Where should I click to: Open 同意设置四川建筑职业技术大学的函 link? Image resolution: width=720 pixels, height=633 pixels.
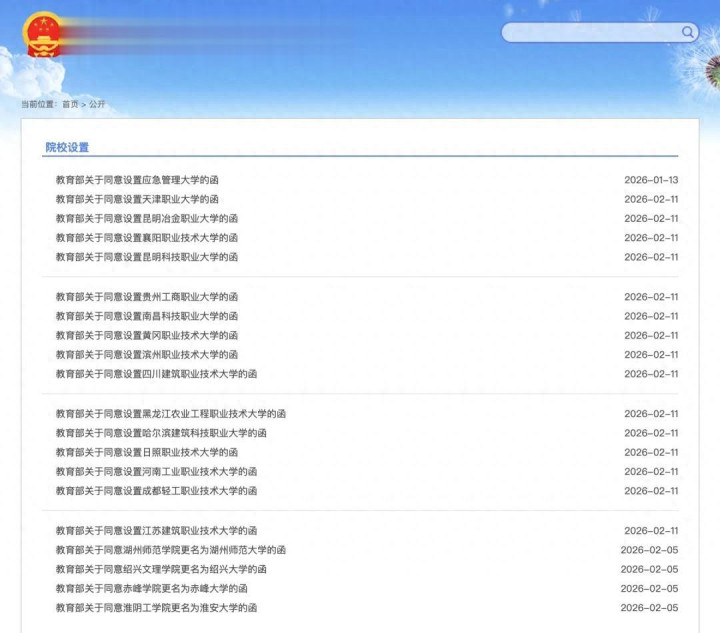pyautogui.click(x=157, y=374)
